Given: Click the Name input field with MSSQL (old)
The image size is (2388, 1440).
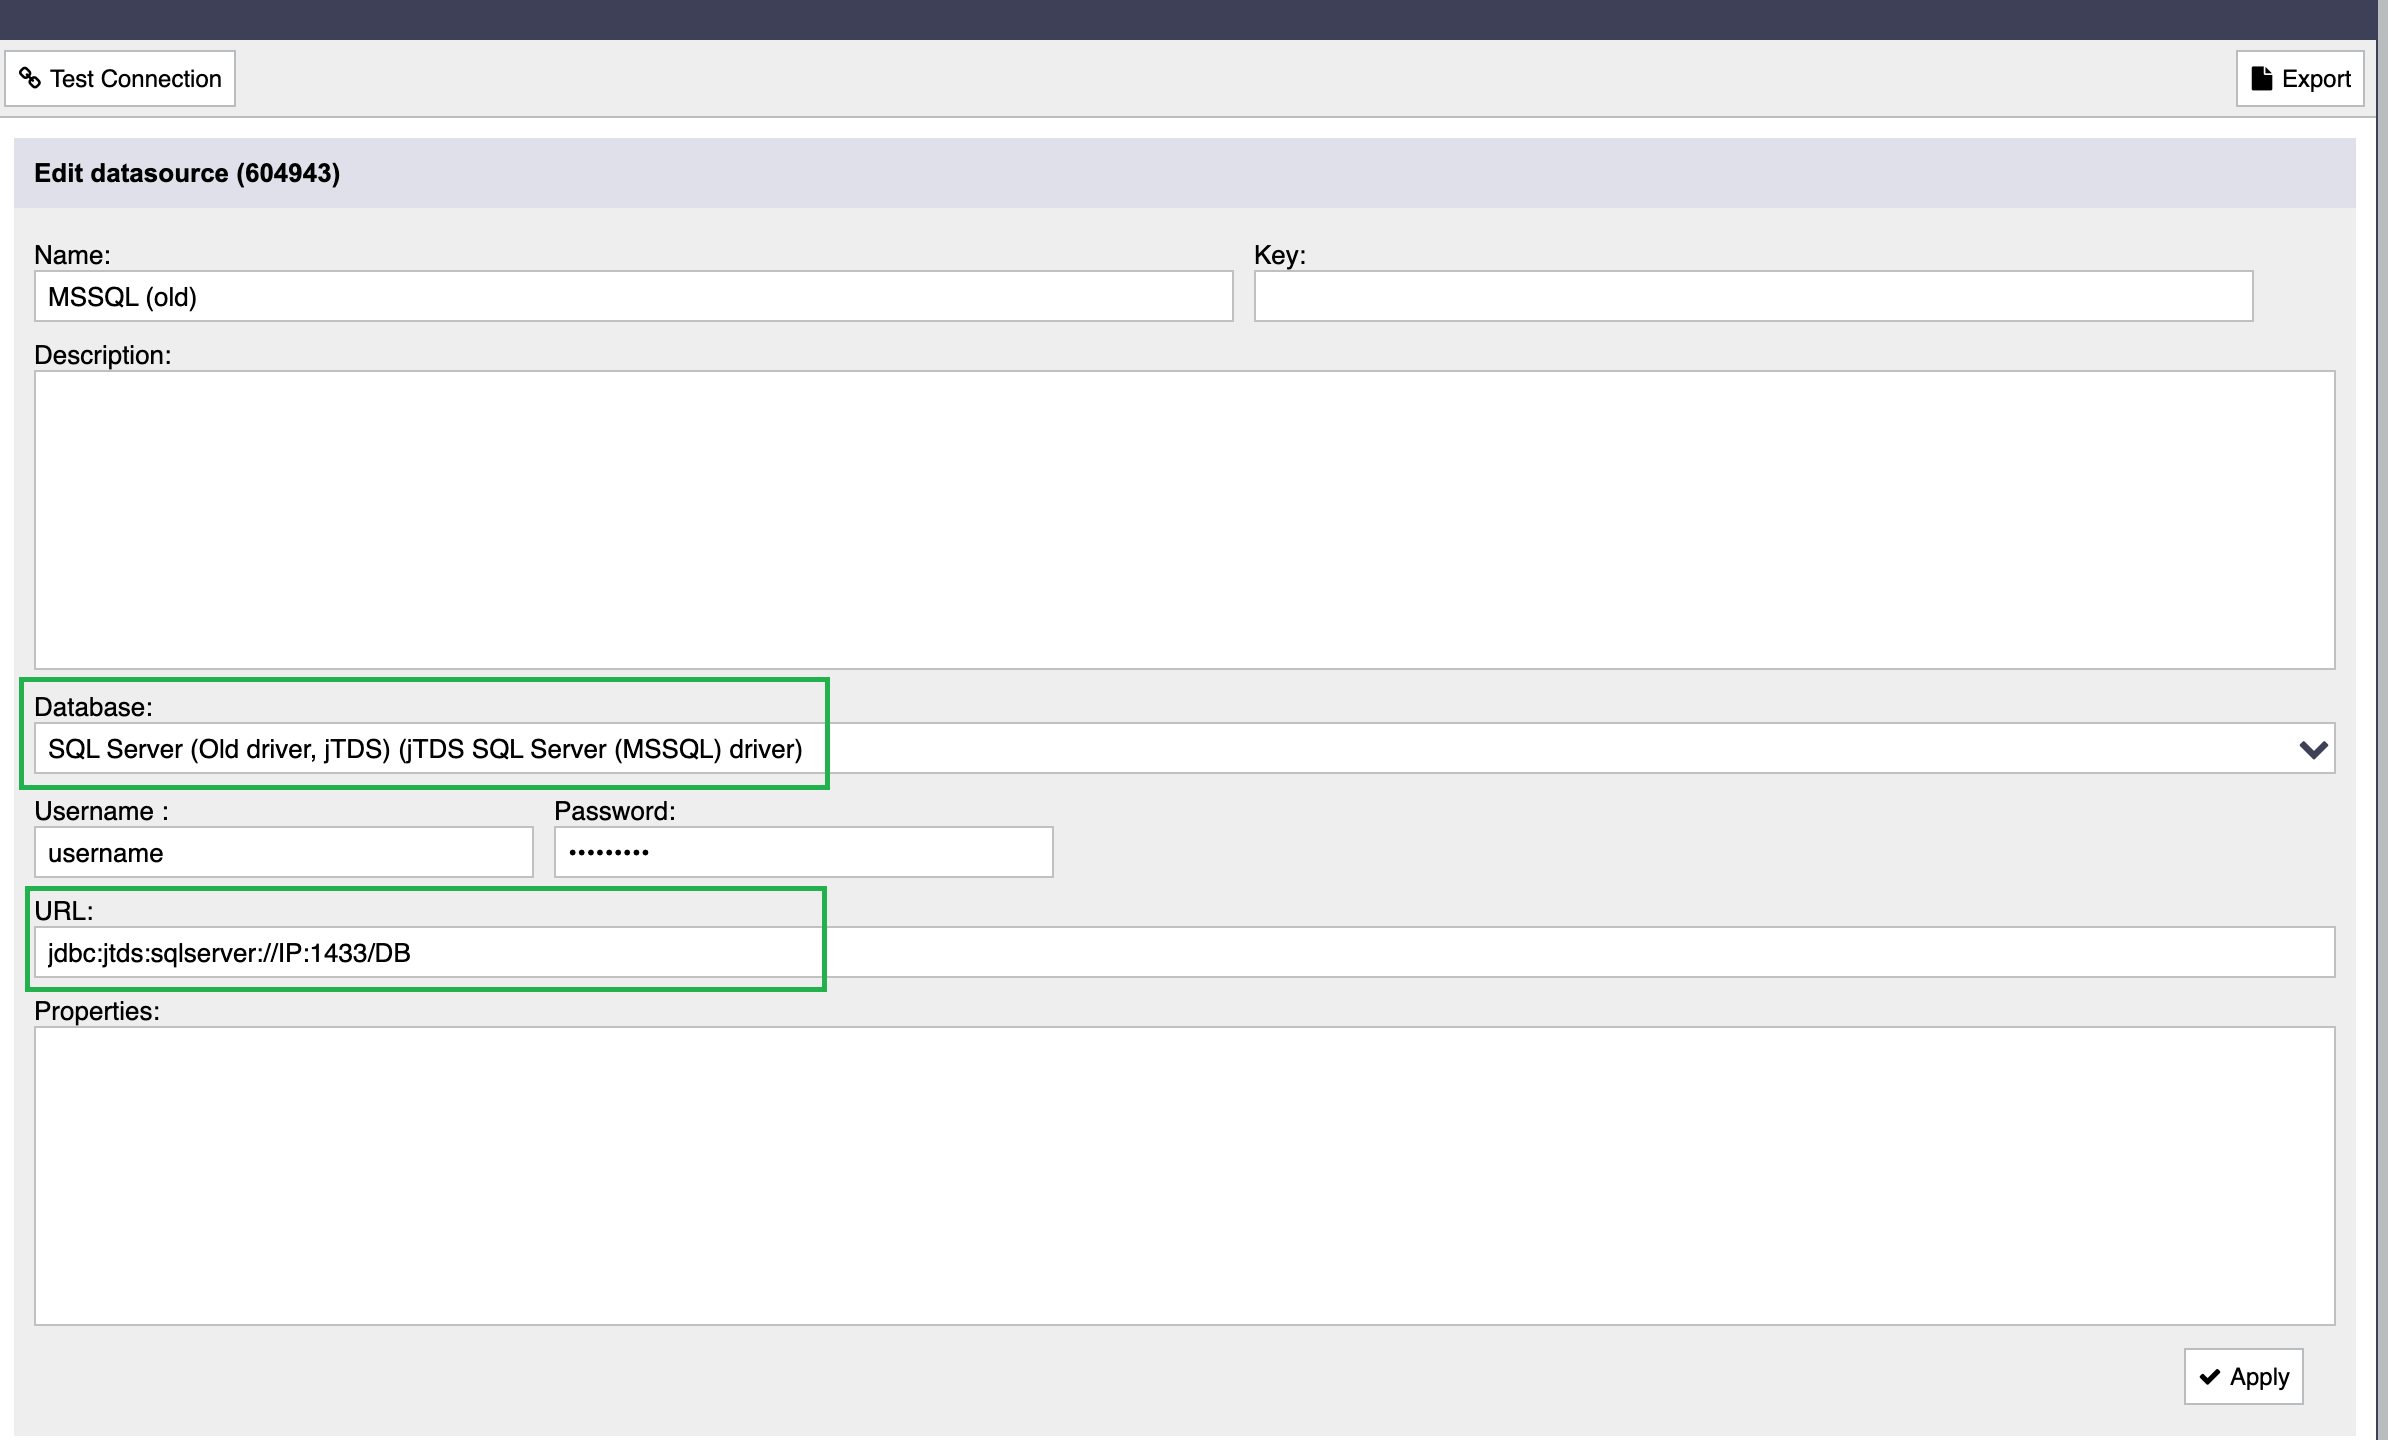Looking at the screenshot, I should (x=633, y=297).
